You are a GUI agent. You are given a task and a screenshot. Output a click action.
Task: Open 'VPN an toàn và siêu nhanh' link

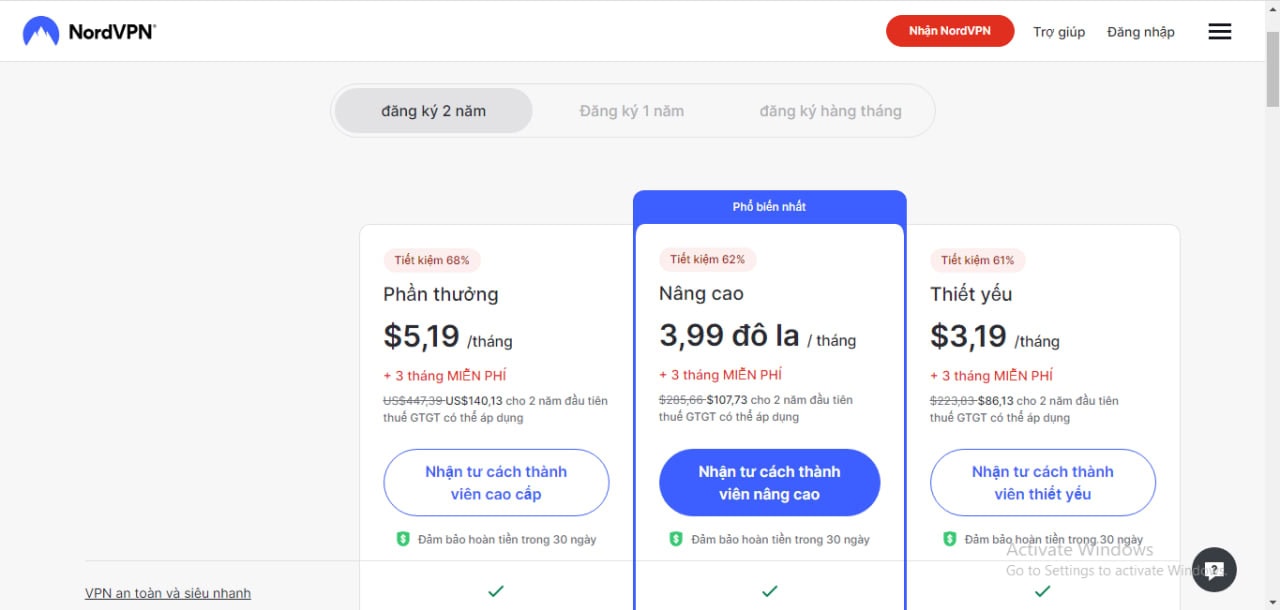[x=168, y=593]
